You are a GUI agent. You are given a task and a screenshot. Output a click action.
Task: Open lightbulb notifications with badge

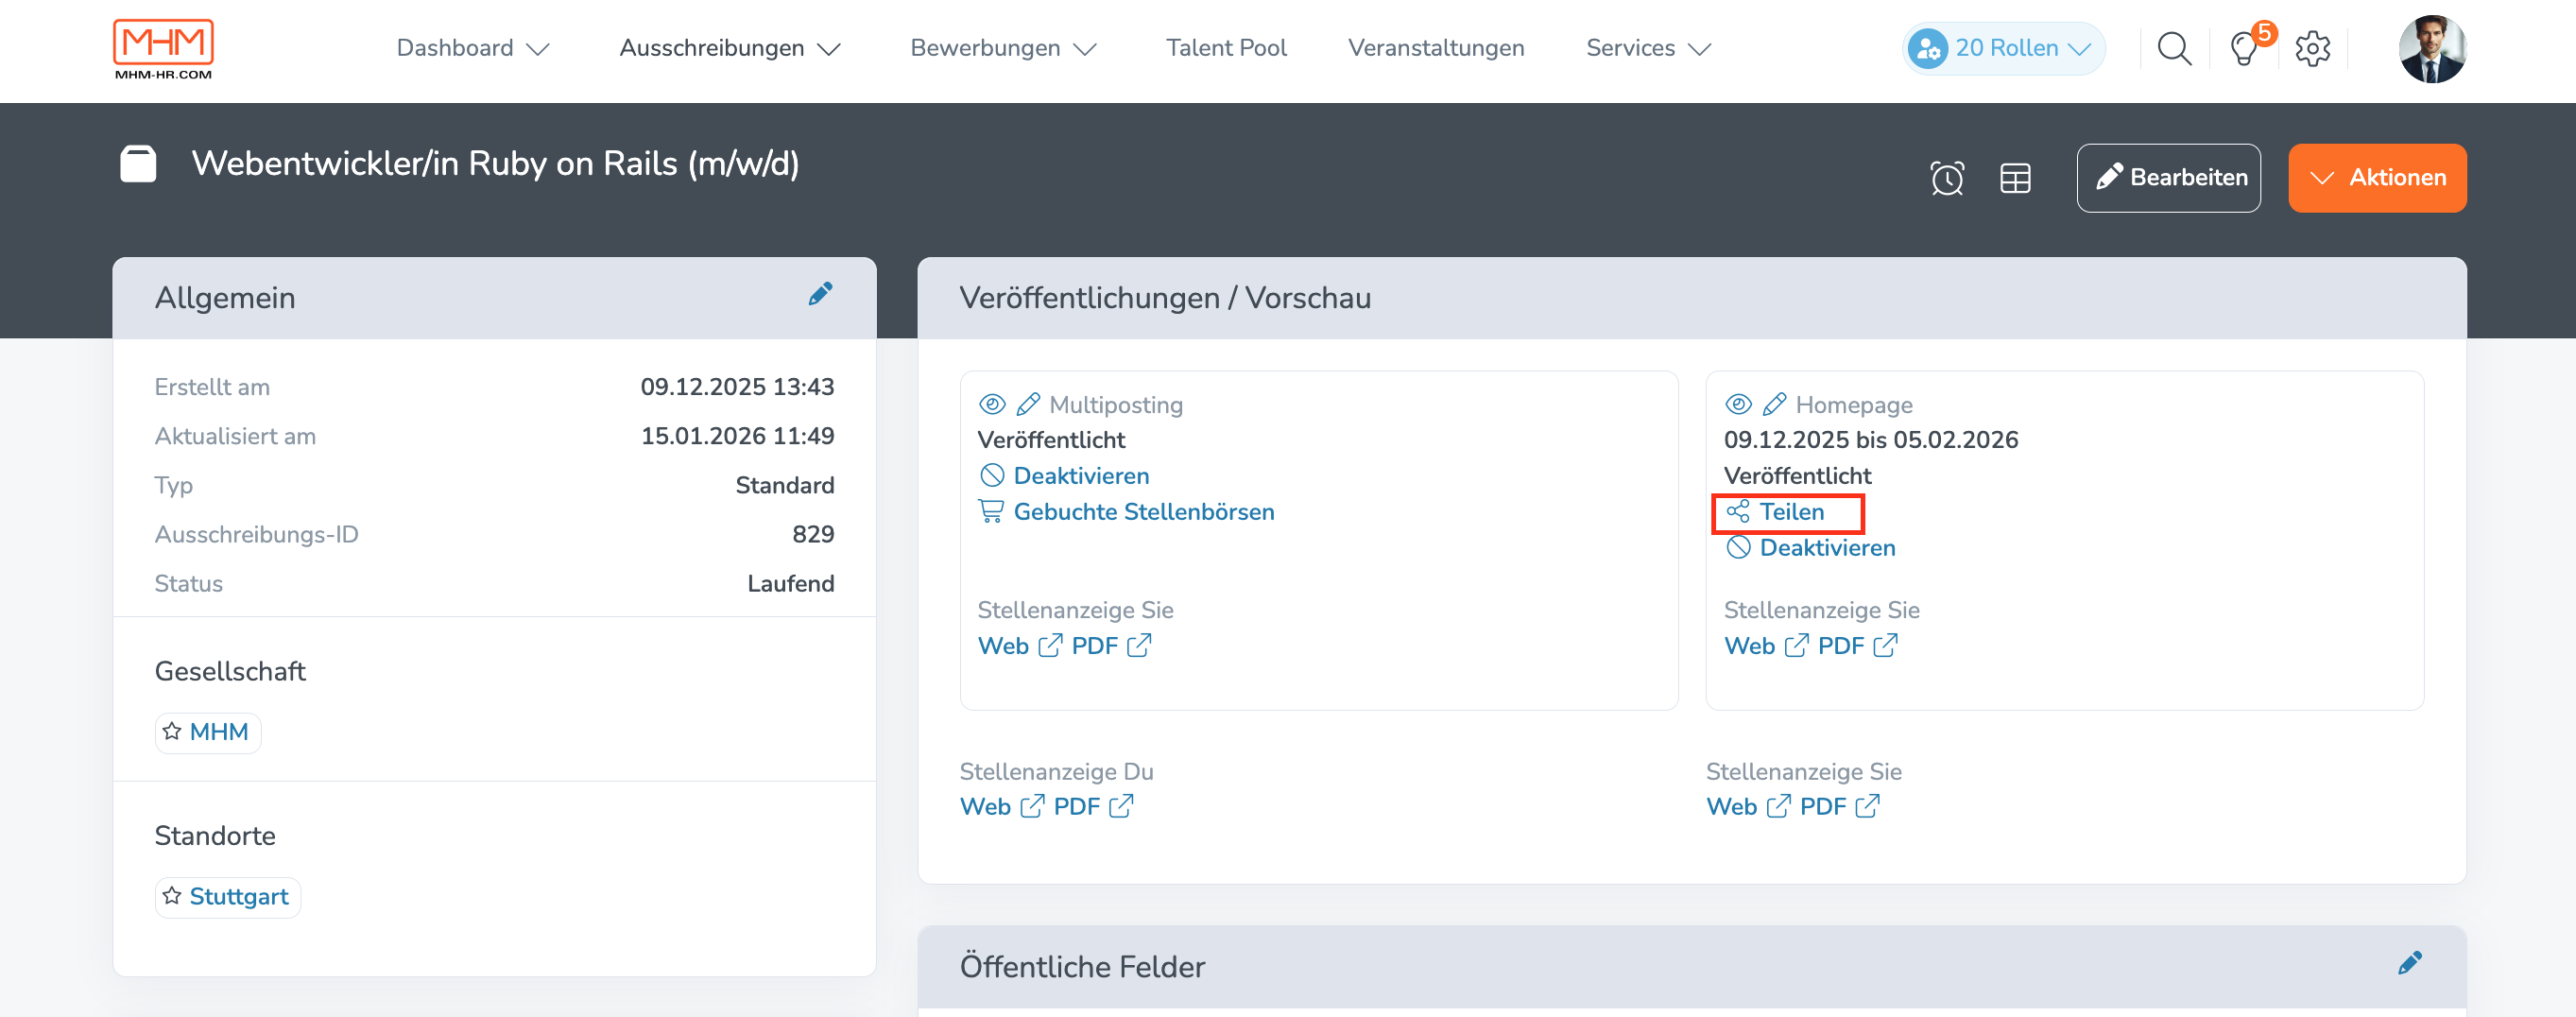click(x=2244, y=48)
